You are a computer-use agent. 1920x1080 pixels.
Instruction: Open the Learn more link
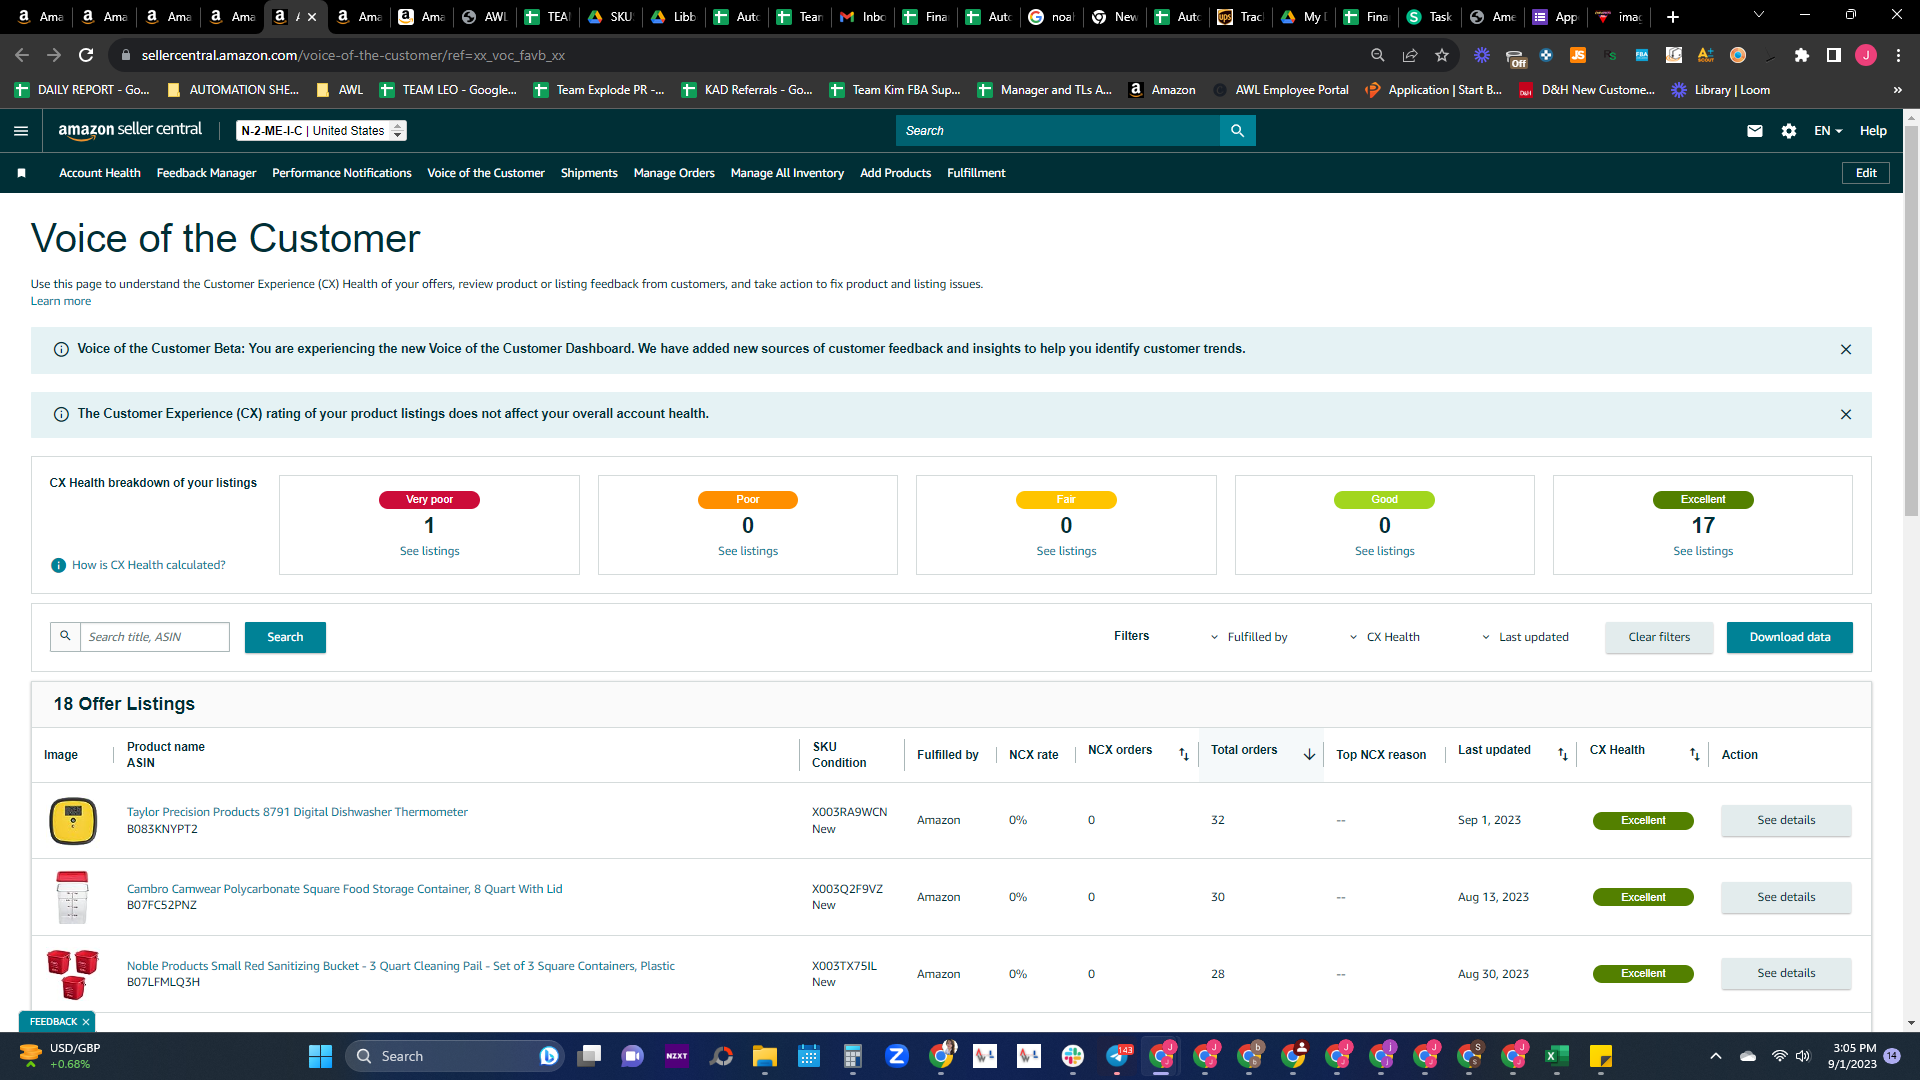point(61,302)
